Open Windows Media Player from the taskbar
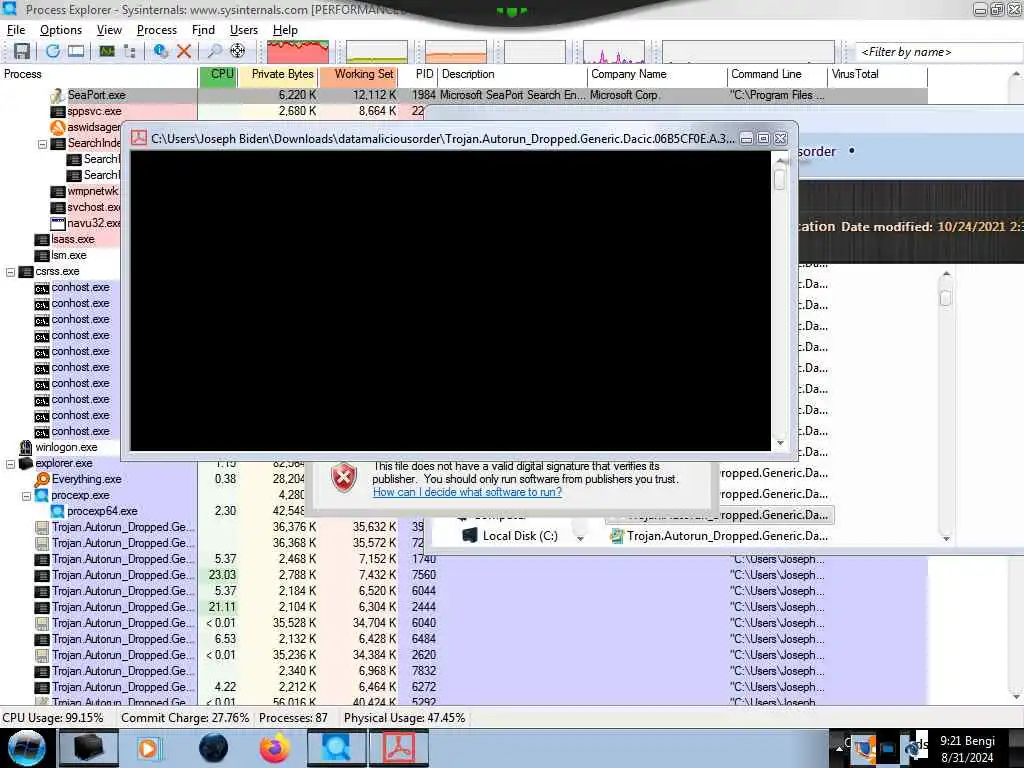This screenshot has height=768, width=1024. pos(148,748)
